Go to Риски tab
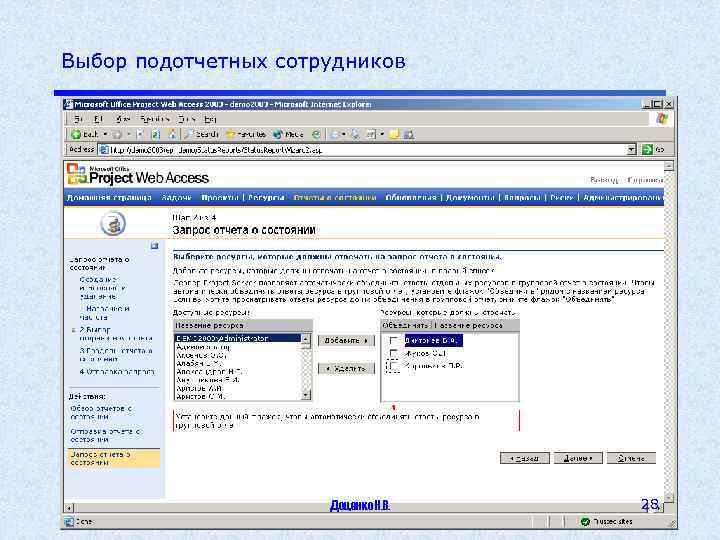The image size is (720, 540). [562, 197]
